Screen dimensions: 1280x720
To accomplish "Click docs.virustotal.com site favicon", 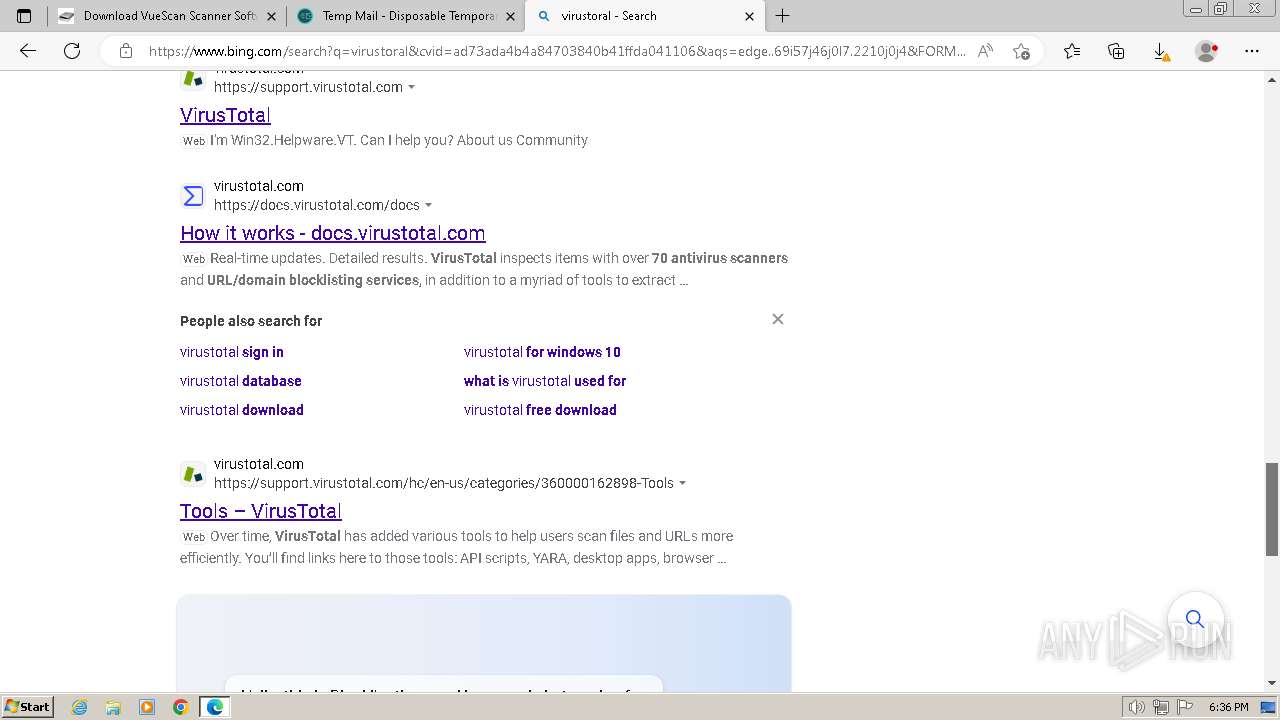I will tap(193, 196).
